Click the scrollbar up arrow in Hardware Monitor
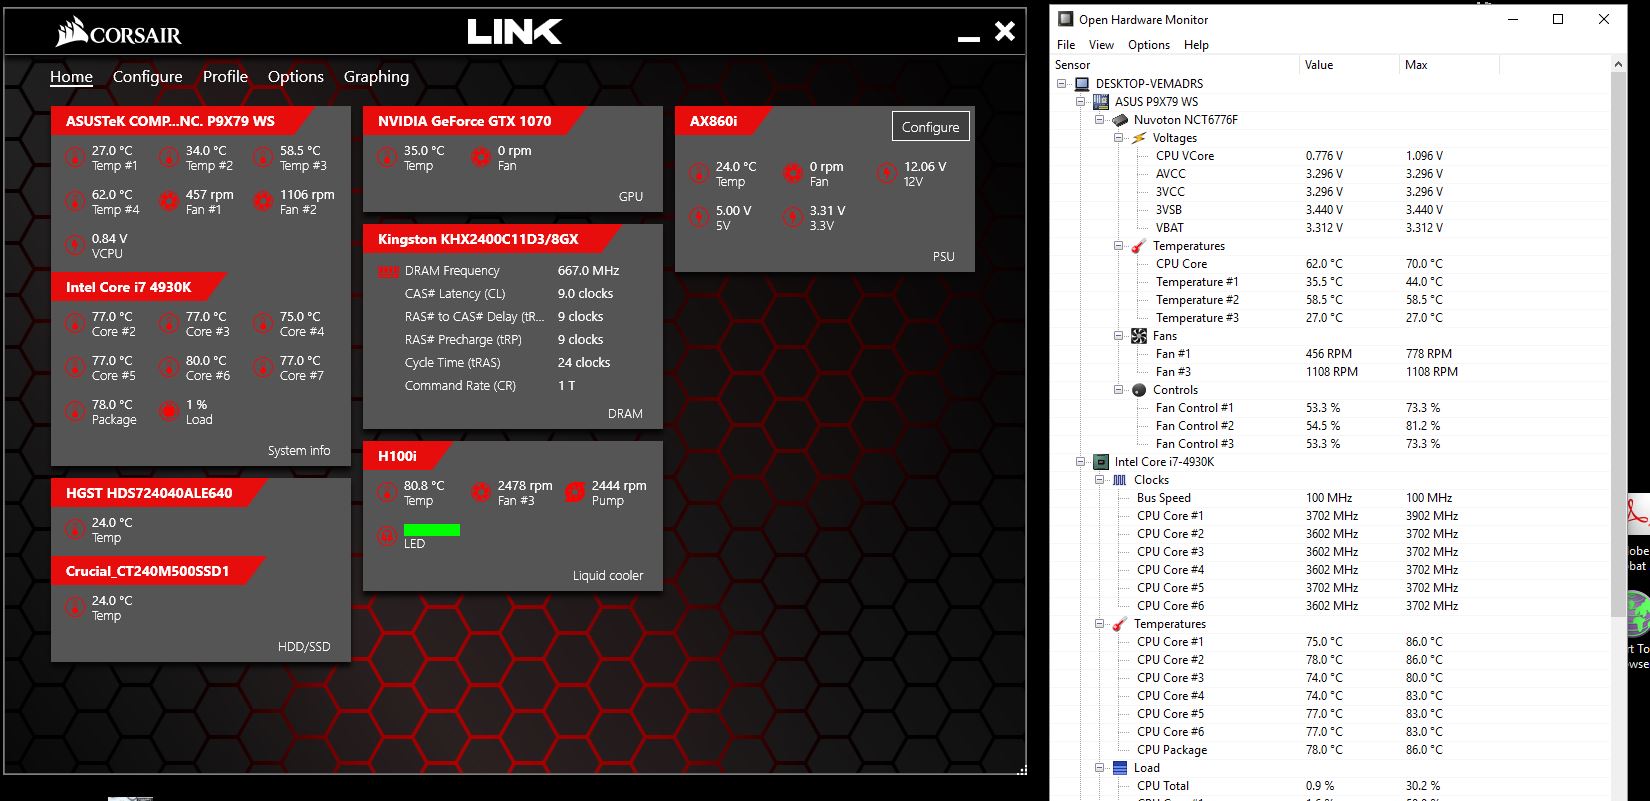The width and height of the screenshot is (1650, 801). (x=1618, y=65)
